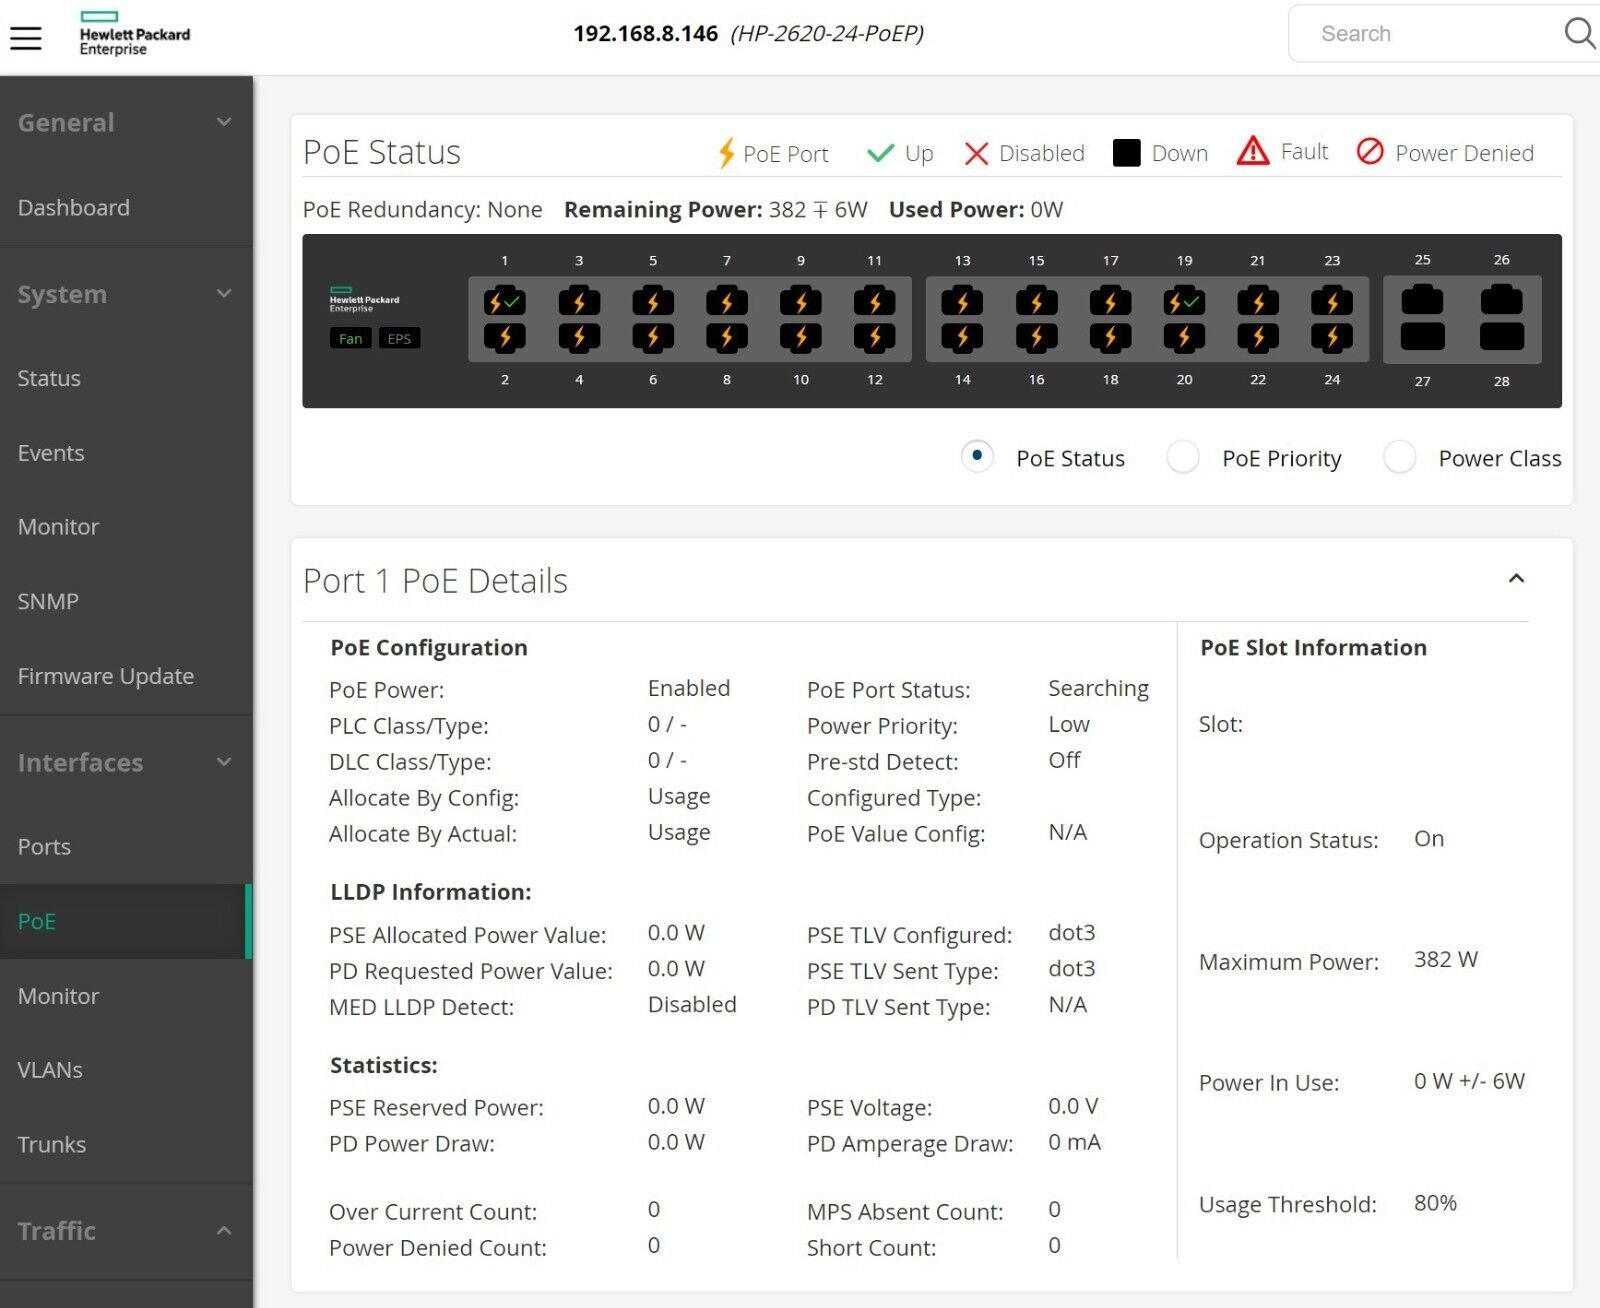Screen dimensions: 1600x1308
Task: Click the Up legend checkmark icon
Action: coord(880,153)
